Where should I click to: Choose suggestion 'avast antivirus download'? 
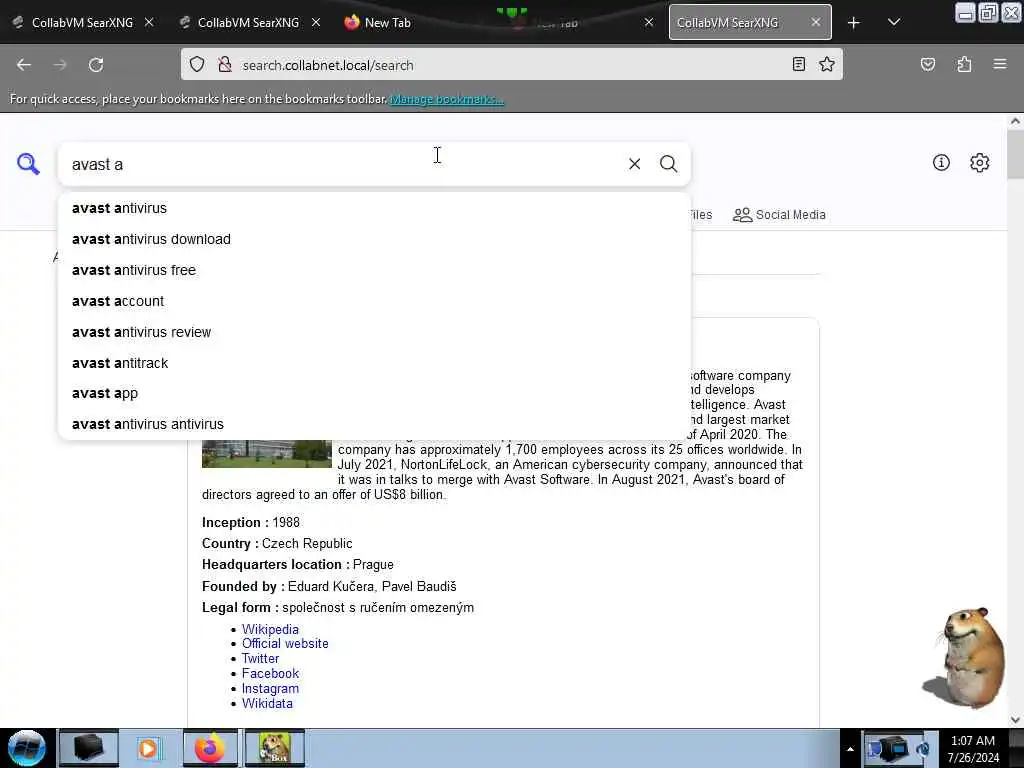pyautogui.click(x=374, y=239)
